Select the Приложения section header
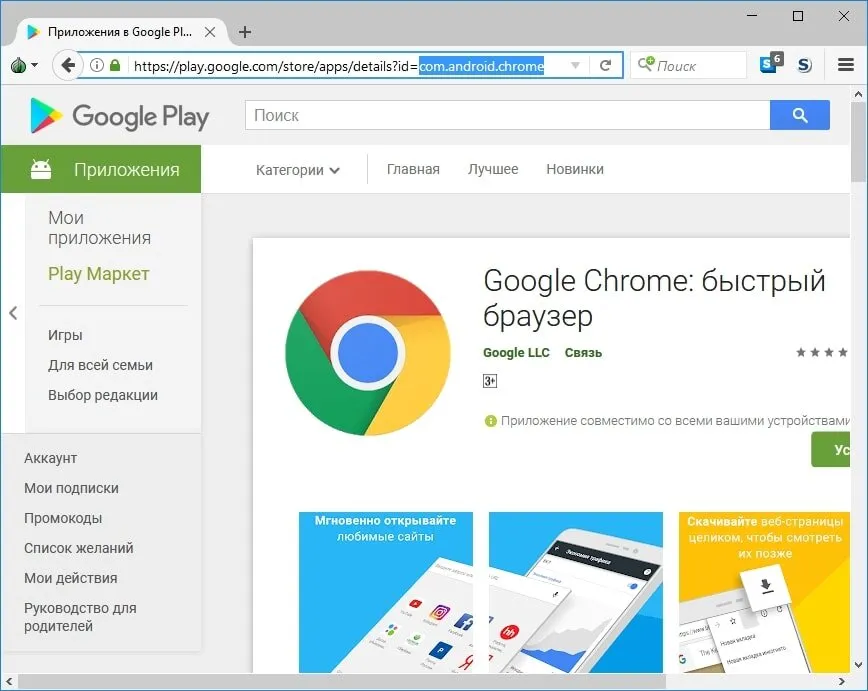The image size is (868, 691). click(101, 169)
